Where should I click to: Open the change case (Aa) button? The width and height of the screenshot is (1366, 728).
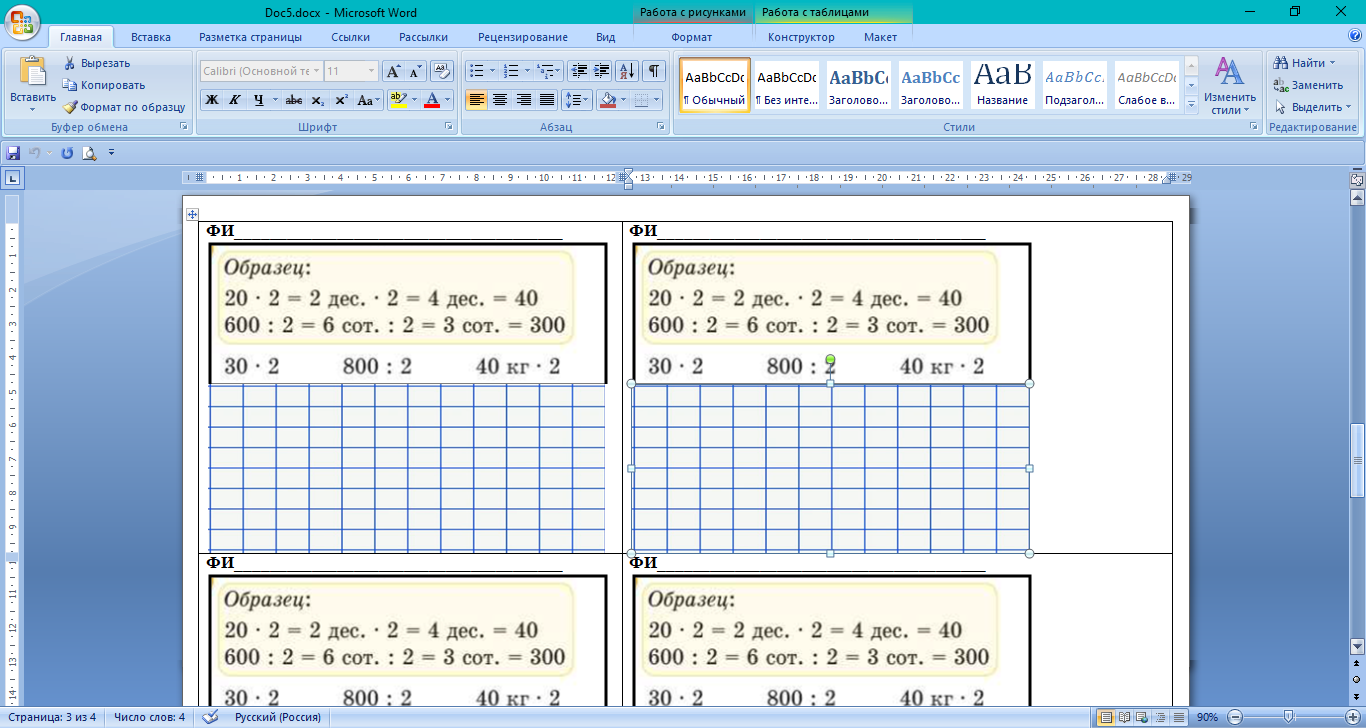pyautogui.click(x=368, y=100)
